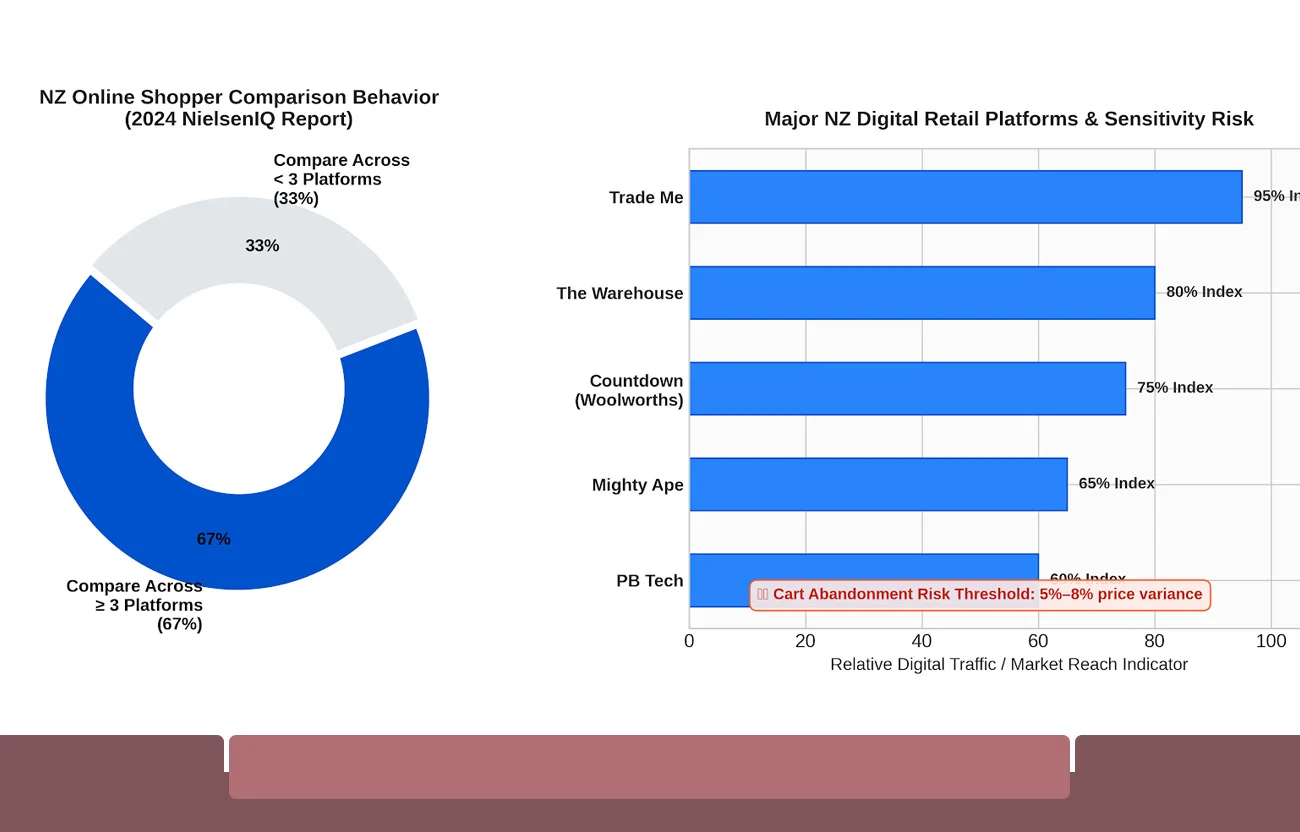
Task: Select The Warehouse bar in the chart
Action: (922, 293)
